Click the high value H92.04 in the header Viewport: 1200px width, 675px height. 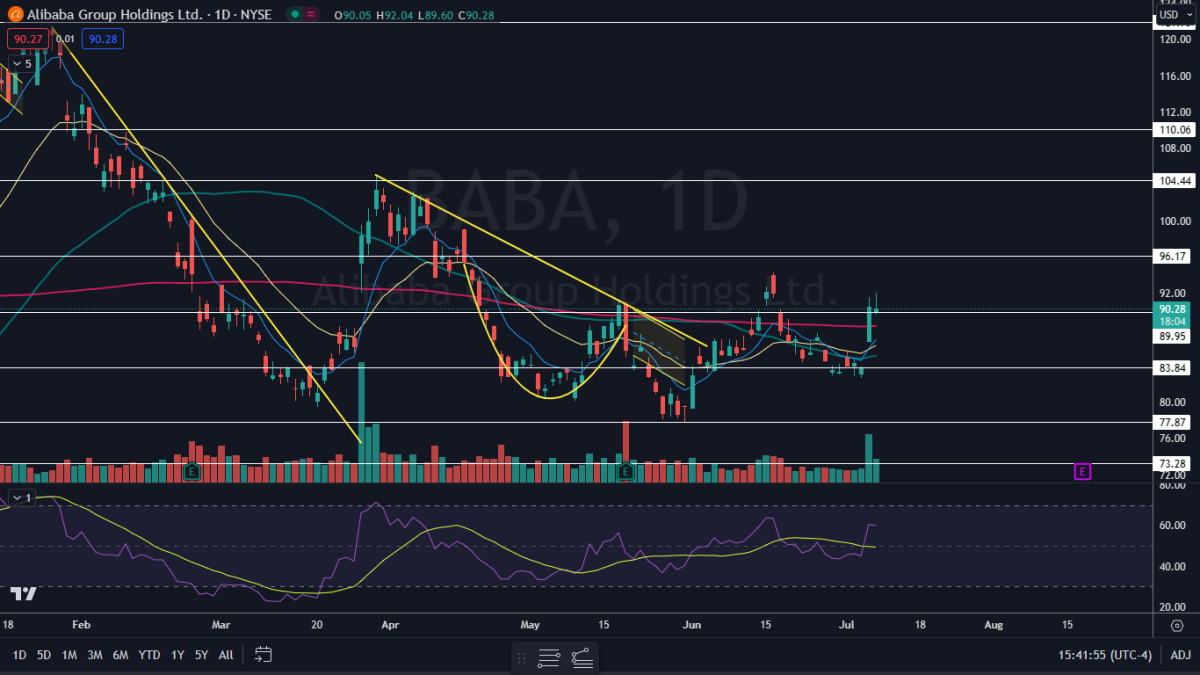point(393,15)
